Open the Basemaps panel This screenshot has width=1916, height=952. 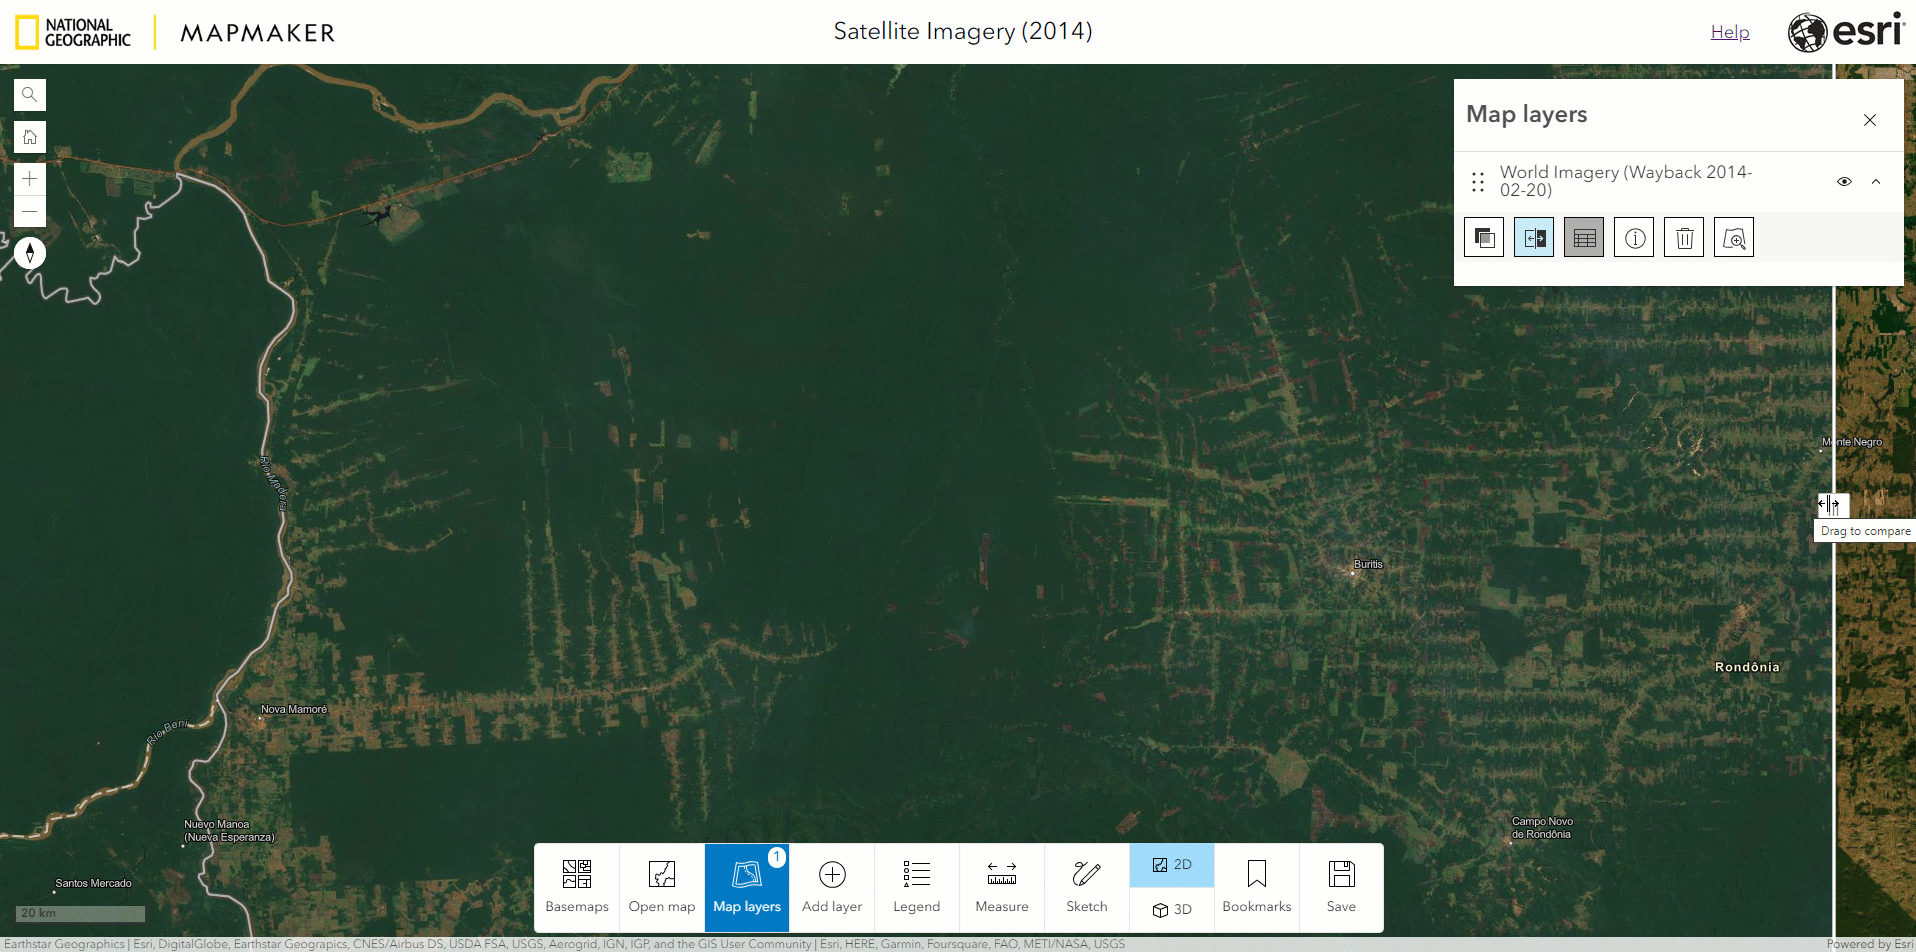pyautogui.click(x=576, y=886)
